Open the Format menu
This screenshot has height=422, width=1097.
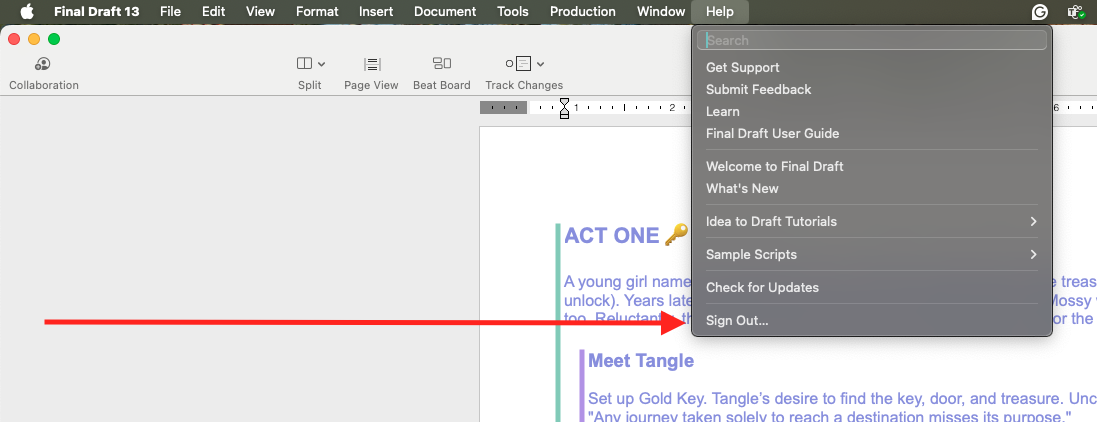click(x=317, y=11)
